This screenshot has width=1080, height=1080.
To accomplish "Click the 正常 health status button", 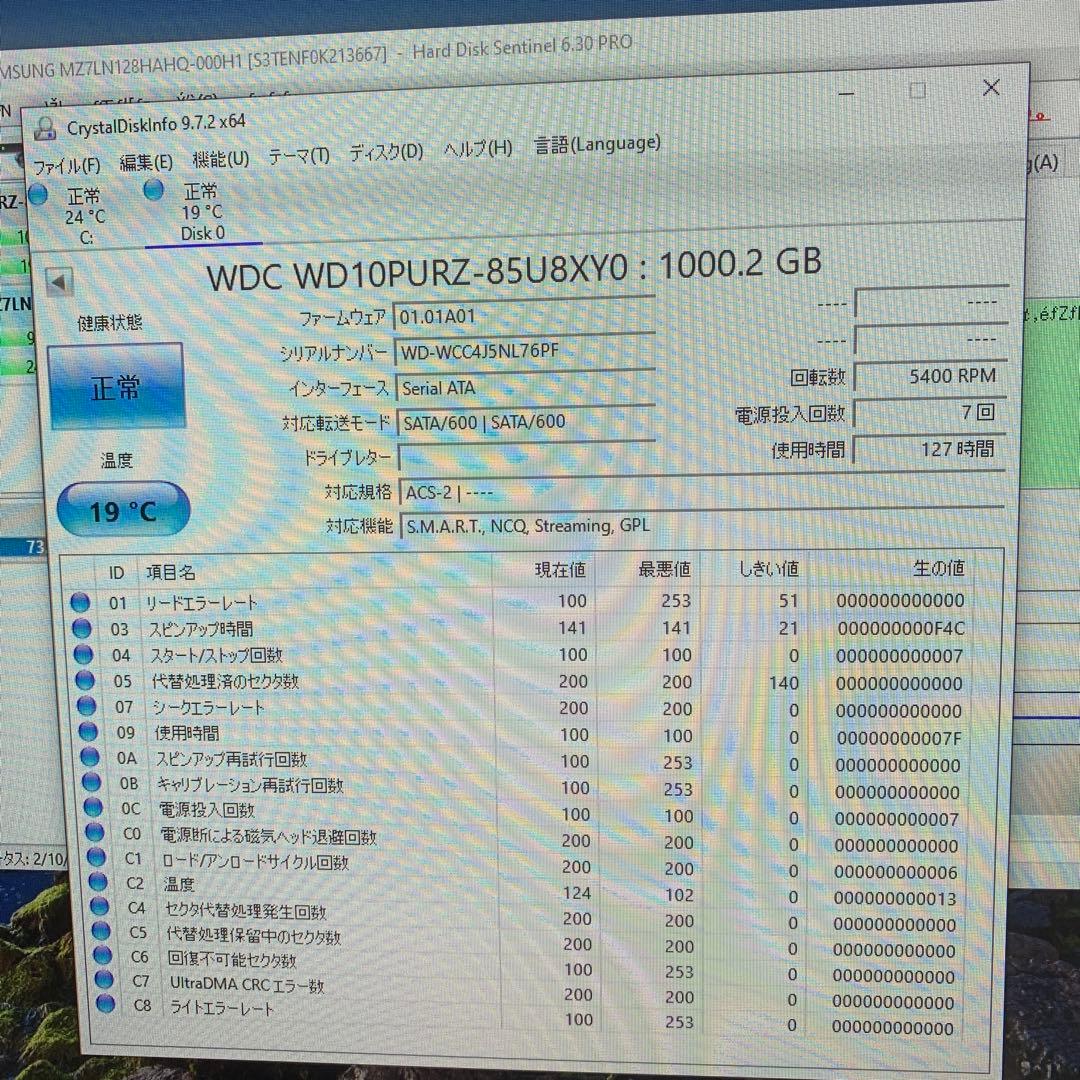I will 117,385.
